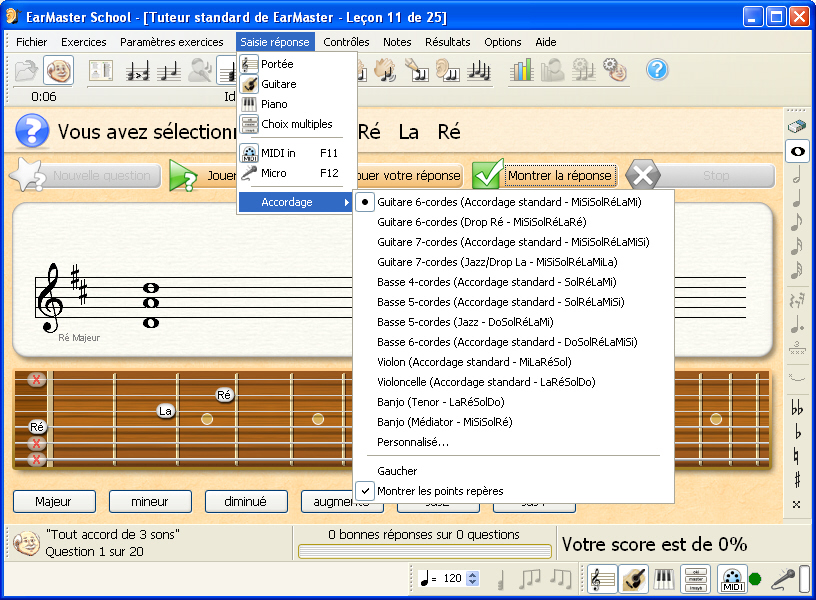Viewport: 816px width, 600px height.
Task: Select Basse 6-cordes Accordage standard tuning
Action: (x=513, y=342)
